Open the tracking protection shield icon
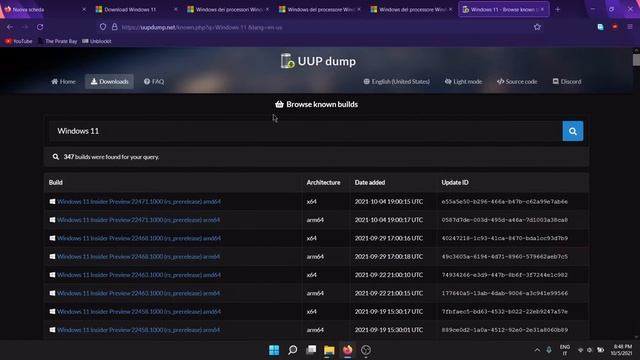This screenshot has height=360, width=640. tap(103, 27)
